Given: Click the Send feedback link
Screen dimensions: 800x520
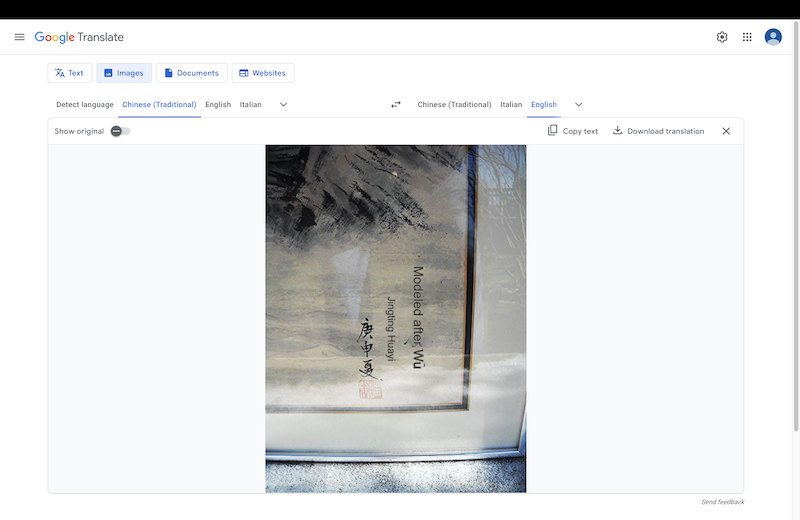Looking at the screenshot, I should [x=722, y=502].
